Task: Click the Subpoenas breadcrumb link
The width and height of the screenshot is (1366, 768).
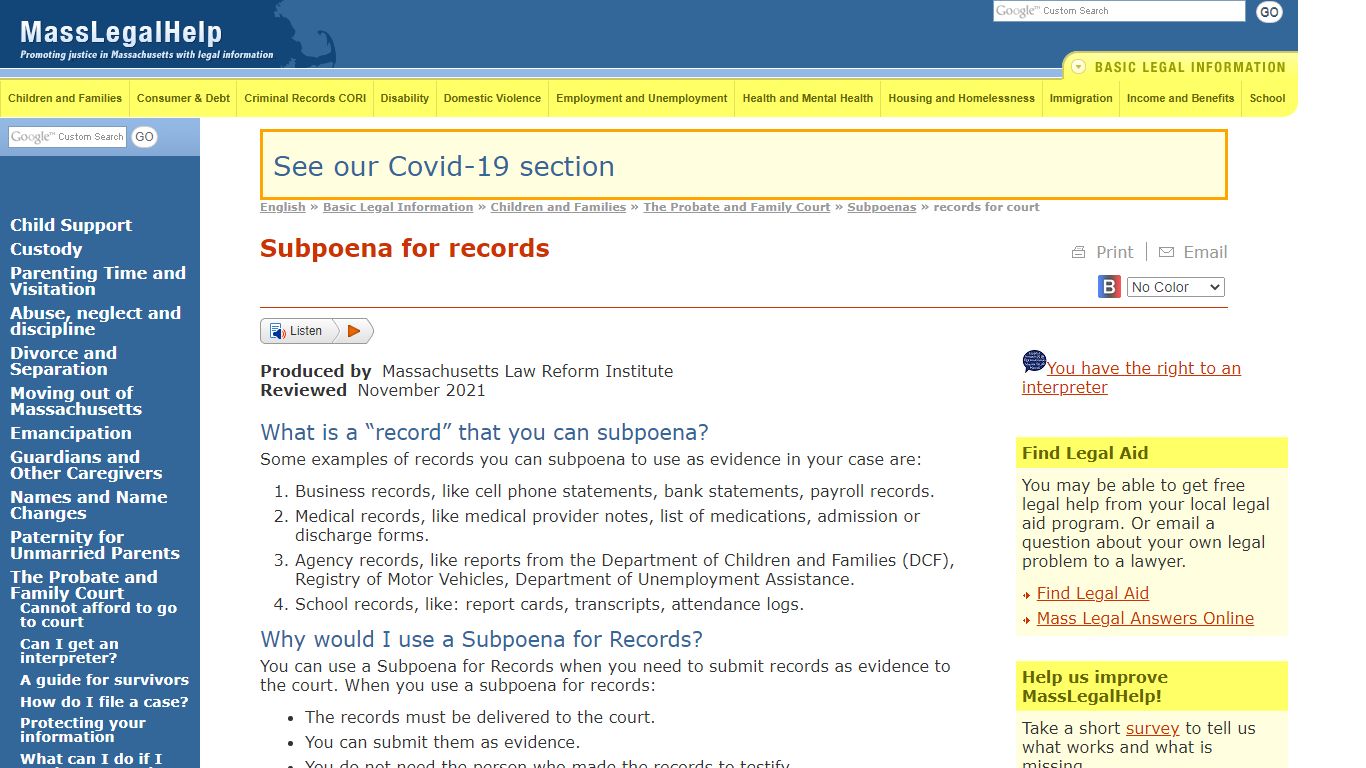Action: [x=882, y=207]
